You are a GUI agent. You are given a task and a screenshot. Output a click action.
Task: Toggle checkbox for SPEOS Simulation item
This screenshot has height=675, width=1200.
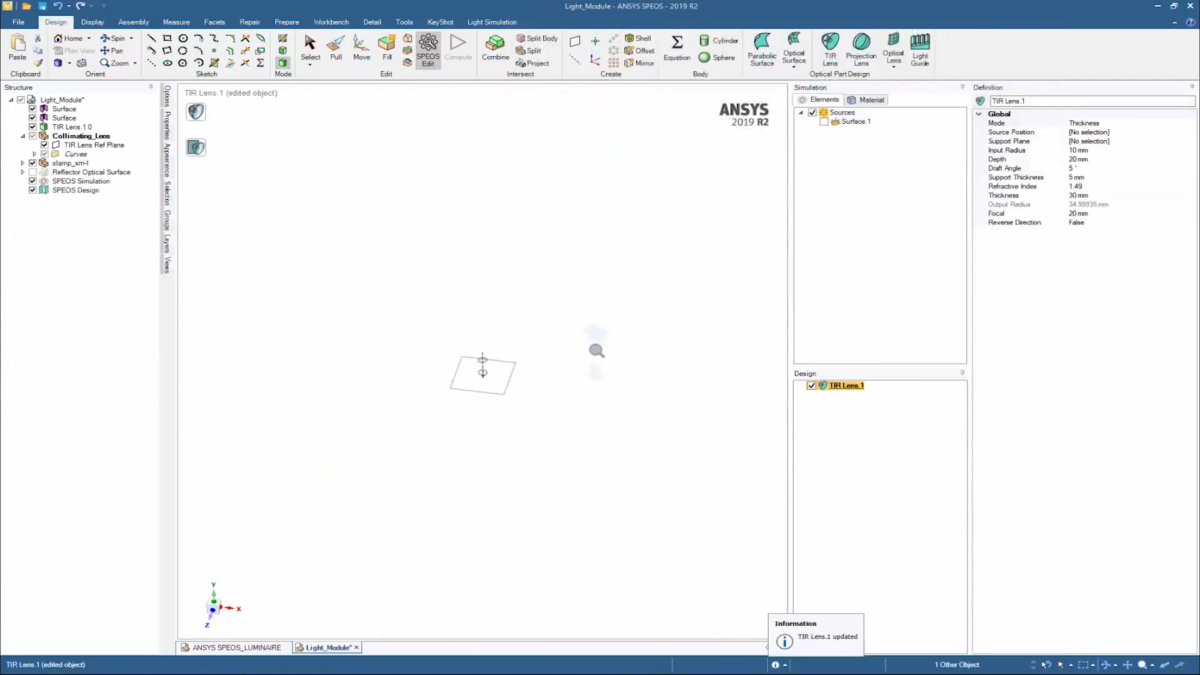pos(33,181)
